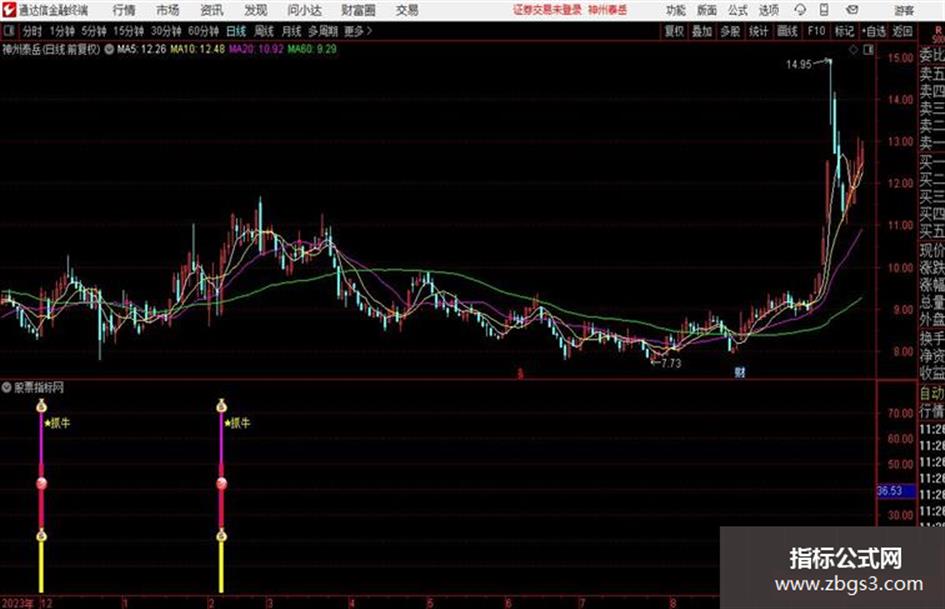Screen dimensions: 945x609
Task: Click the red 神州泰岳 stock name in title bar
Action: tap(608, 10)
